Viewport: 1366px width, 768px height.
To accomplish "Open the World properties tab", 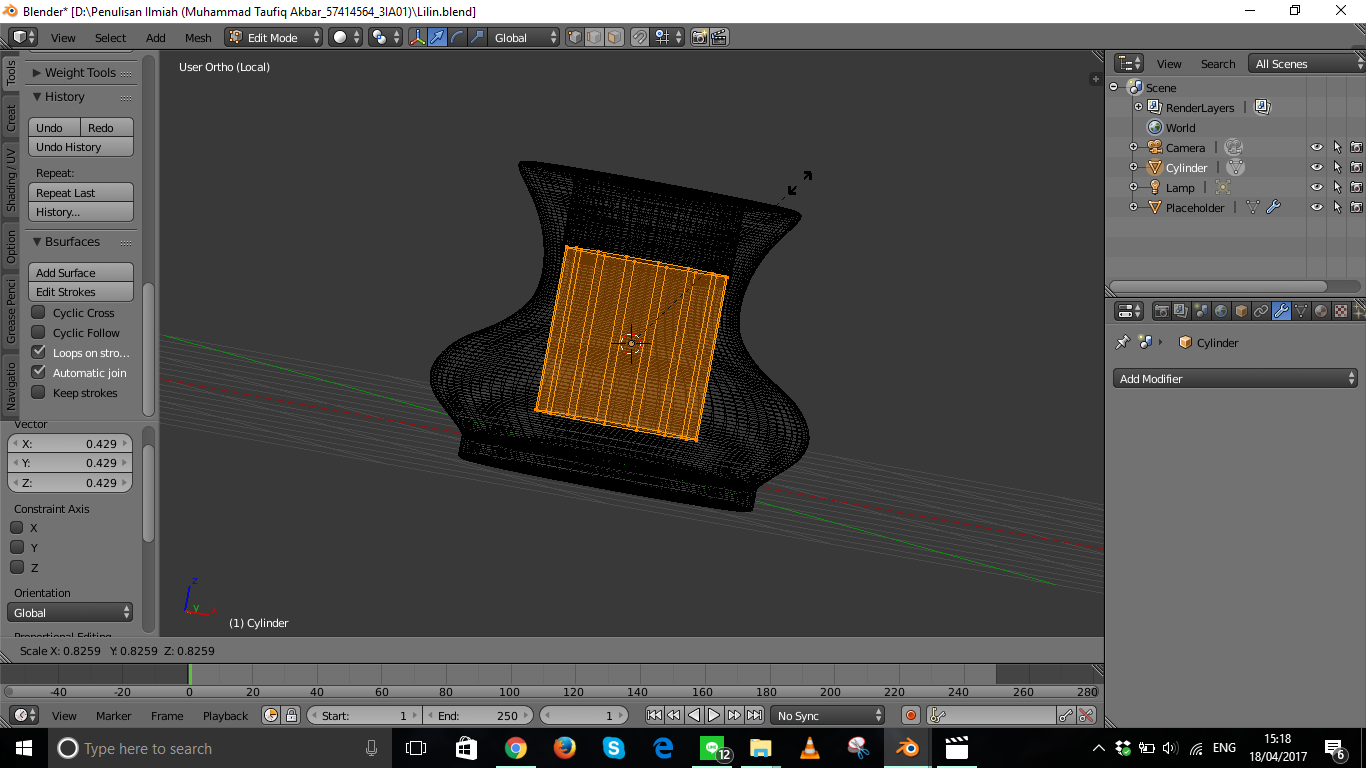I will coord(1221,311).
